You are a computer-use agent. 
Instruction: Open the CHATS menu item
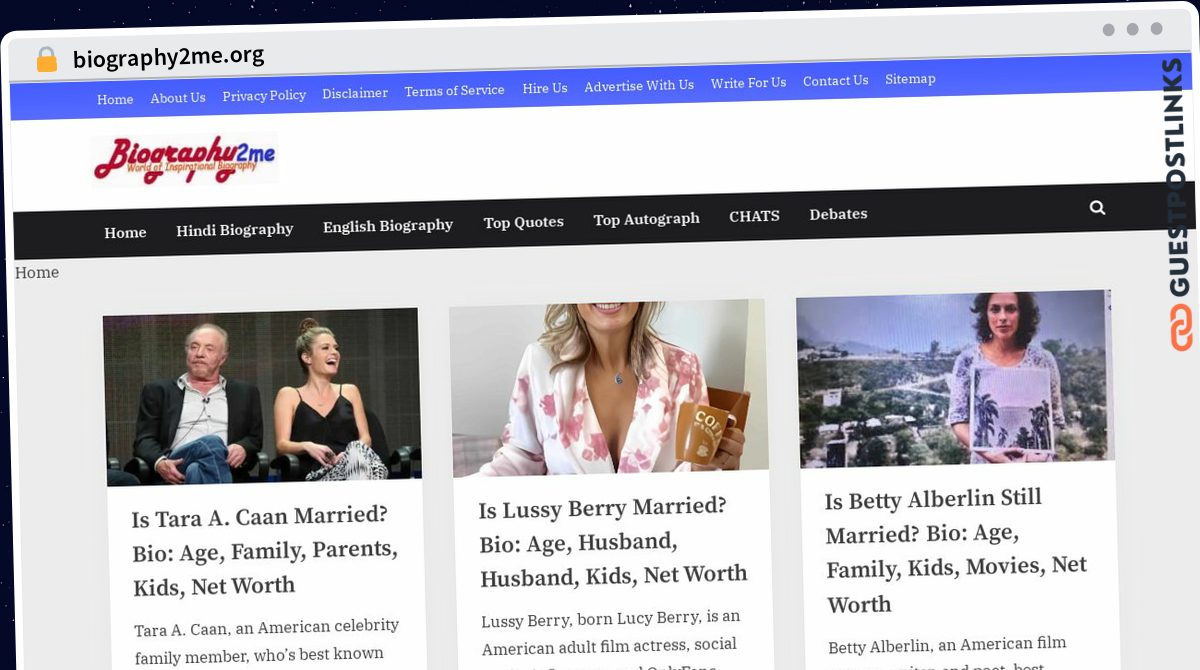tap(754, 216)
